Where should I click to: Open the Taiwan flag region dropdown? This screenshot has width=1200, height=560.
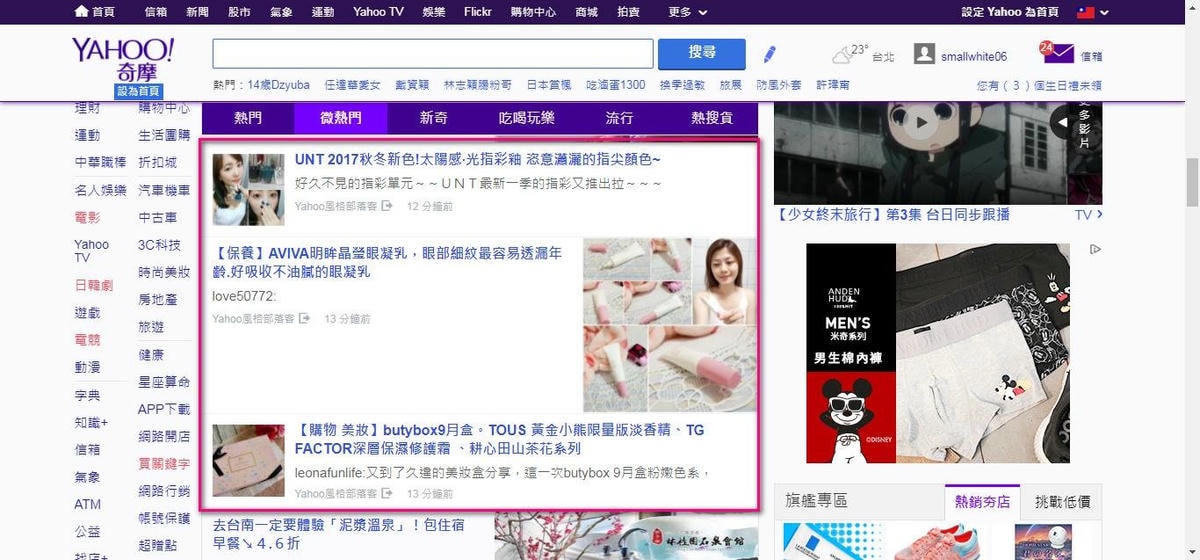pyautogui.click(x=1091, y=12)
